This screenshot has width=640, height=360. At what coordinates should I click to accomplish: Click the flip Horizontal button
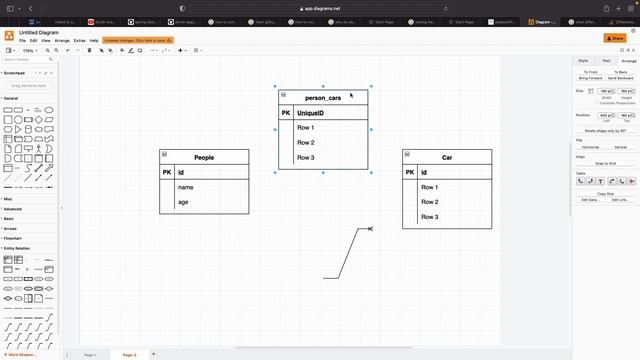[x=590, y=147]
